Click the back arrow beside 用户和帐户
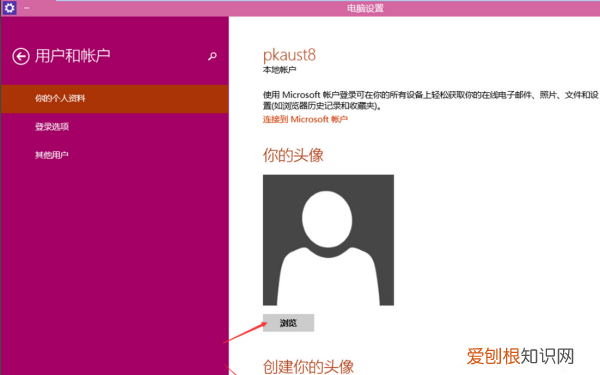Viewport: 600px width, 375px height. click(x=21, y=56)
